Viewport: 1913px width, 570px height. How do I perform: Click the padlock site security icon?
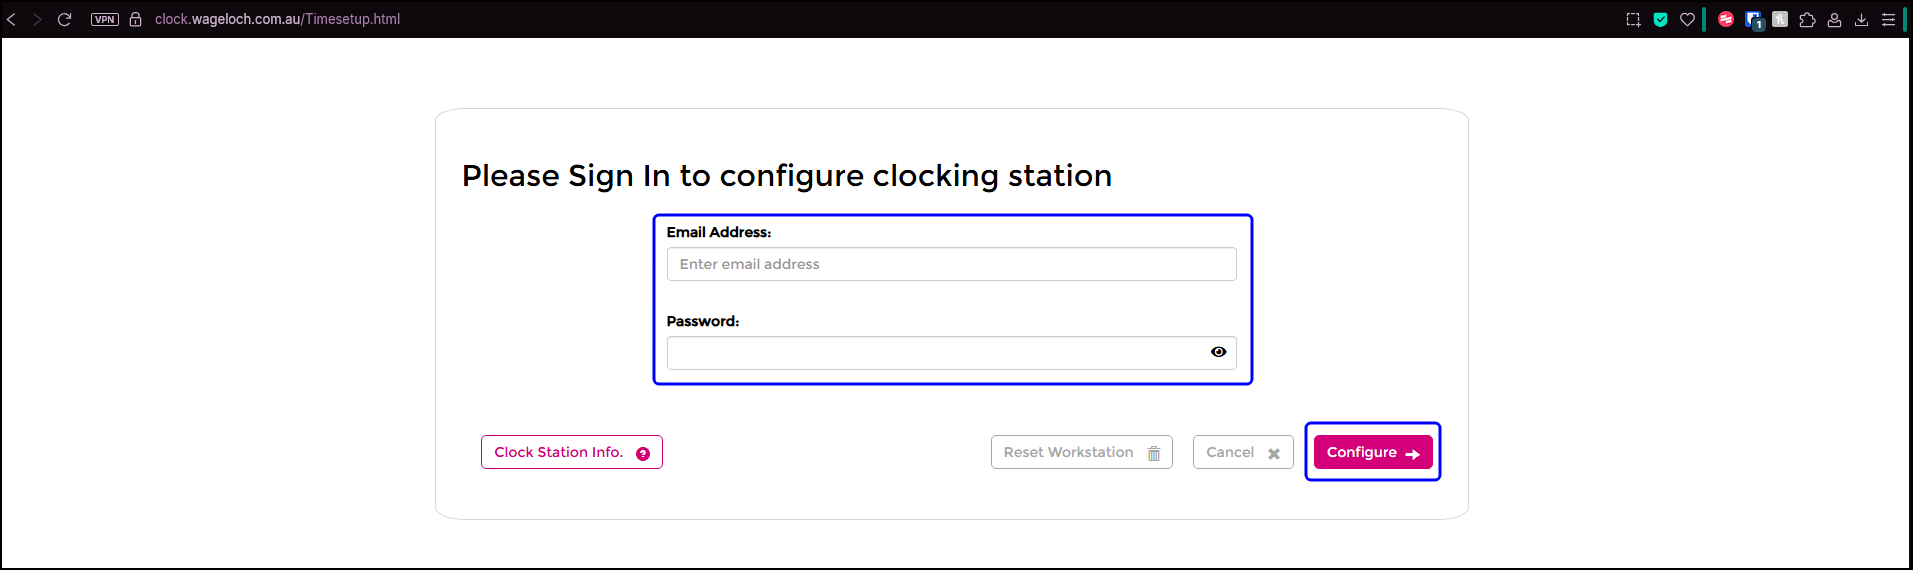(136, 19)
